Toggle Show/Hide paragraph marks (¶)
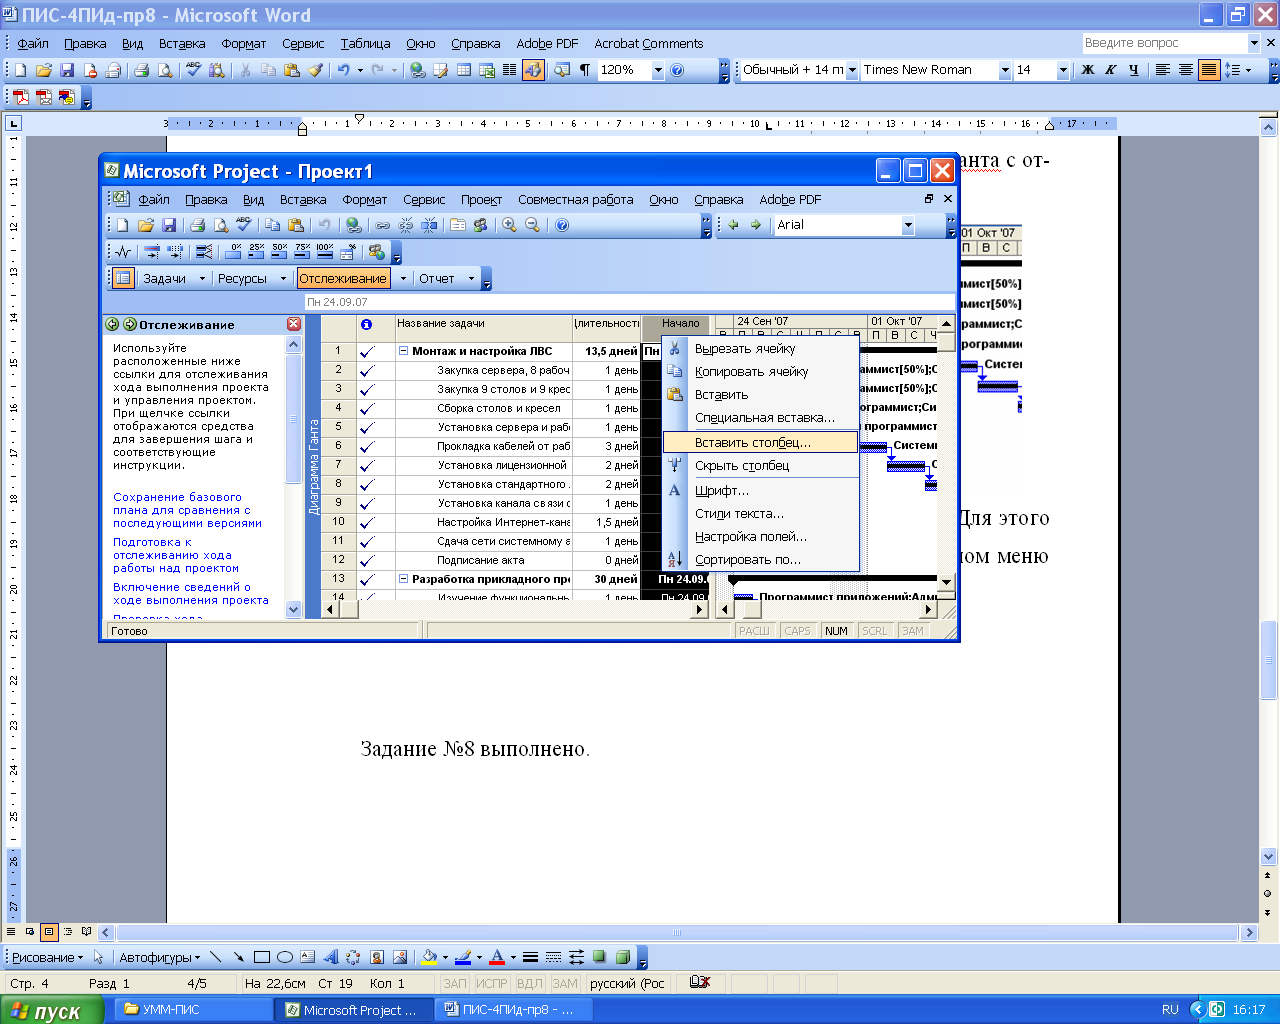 point(585,70)
